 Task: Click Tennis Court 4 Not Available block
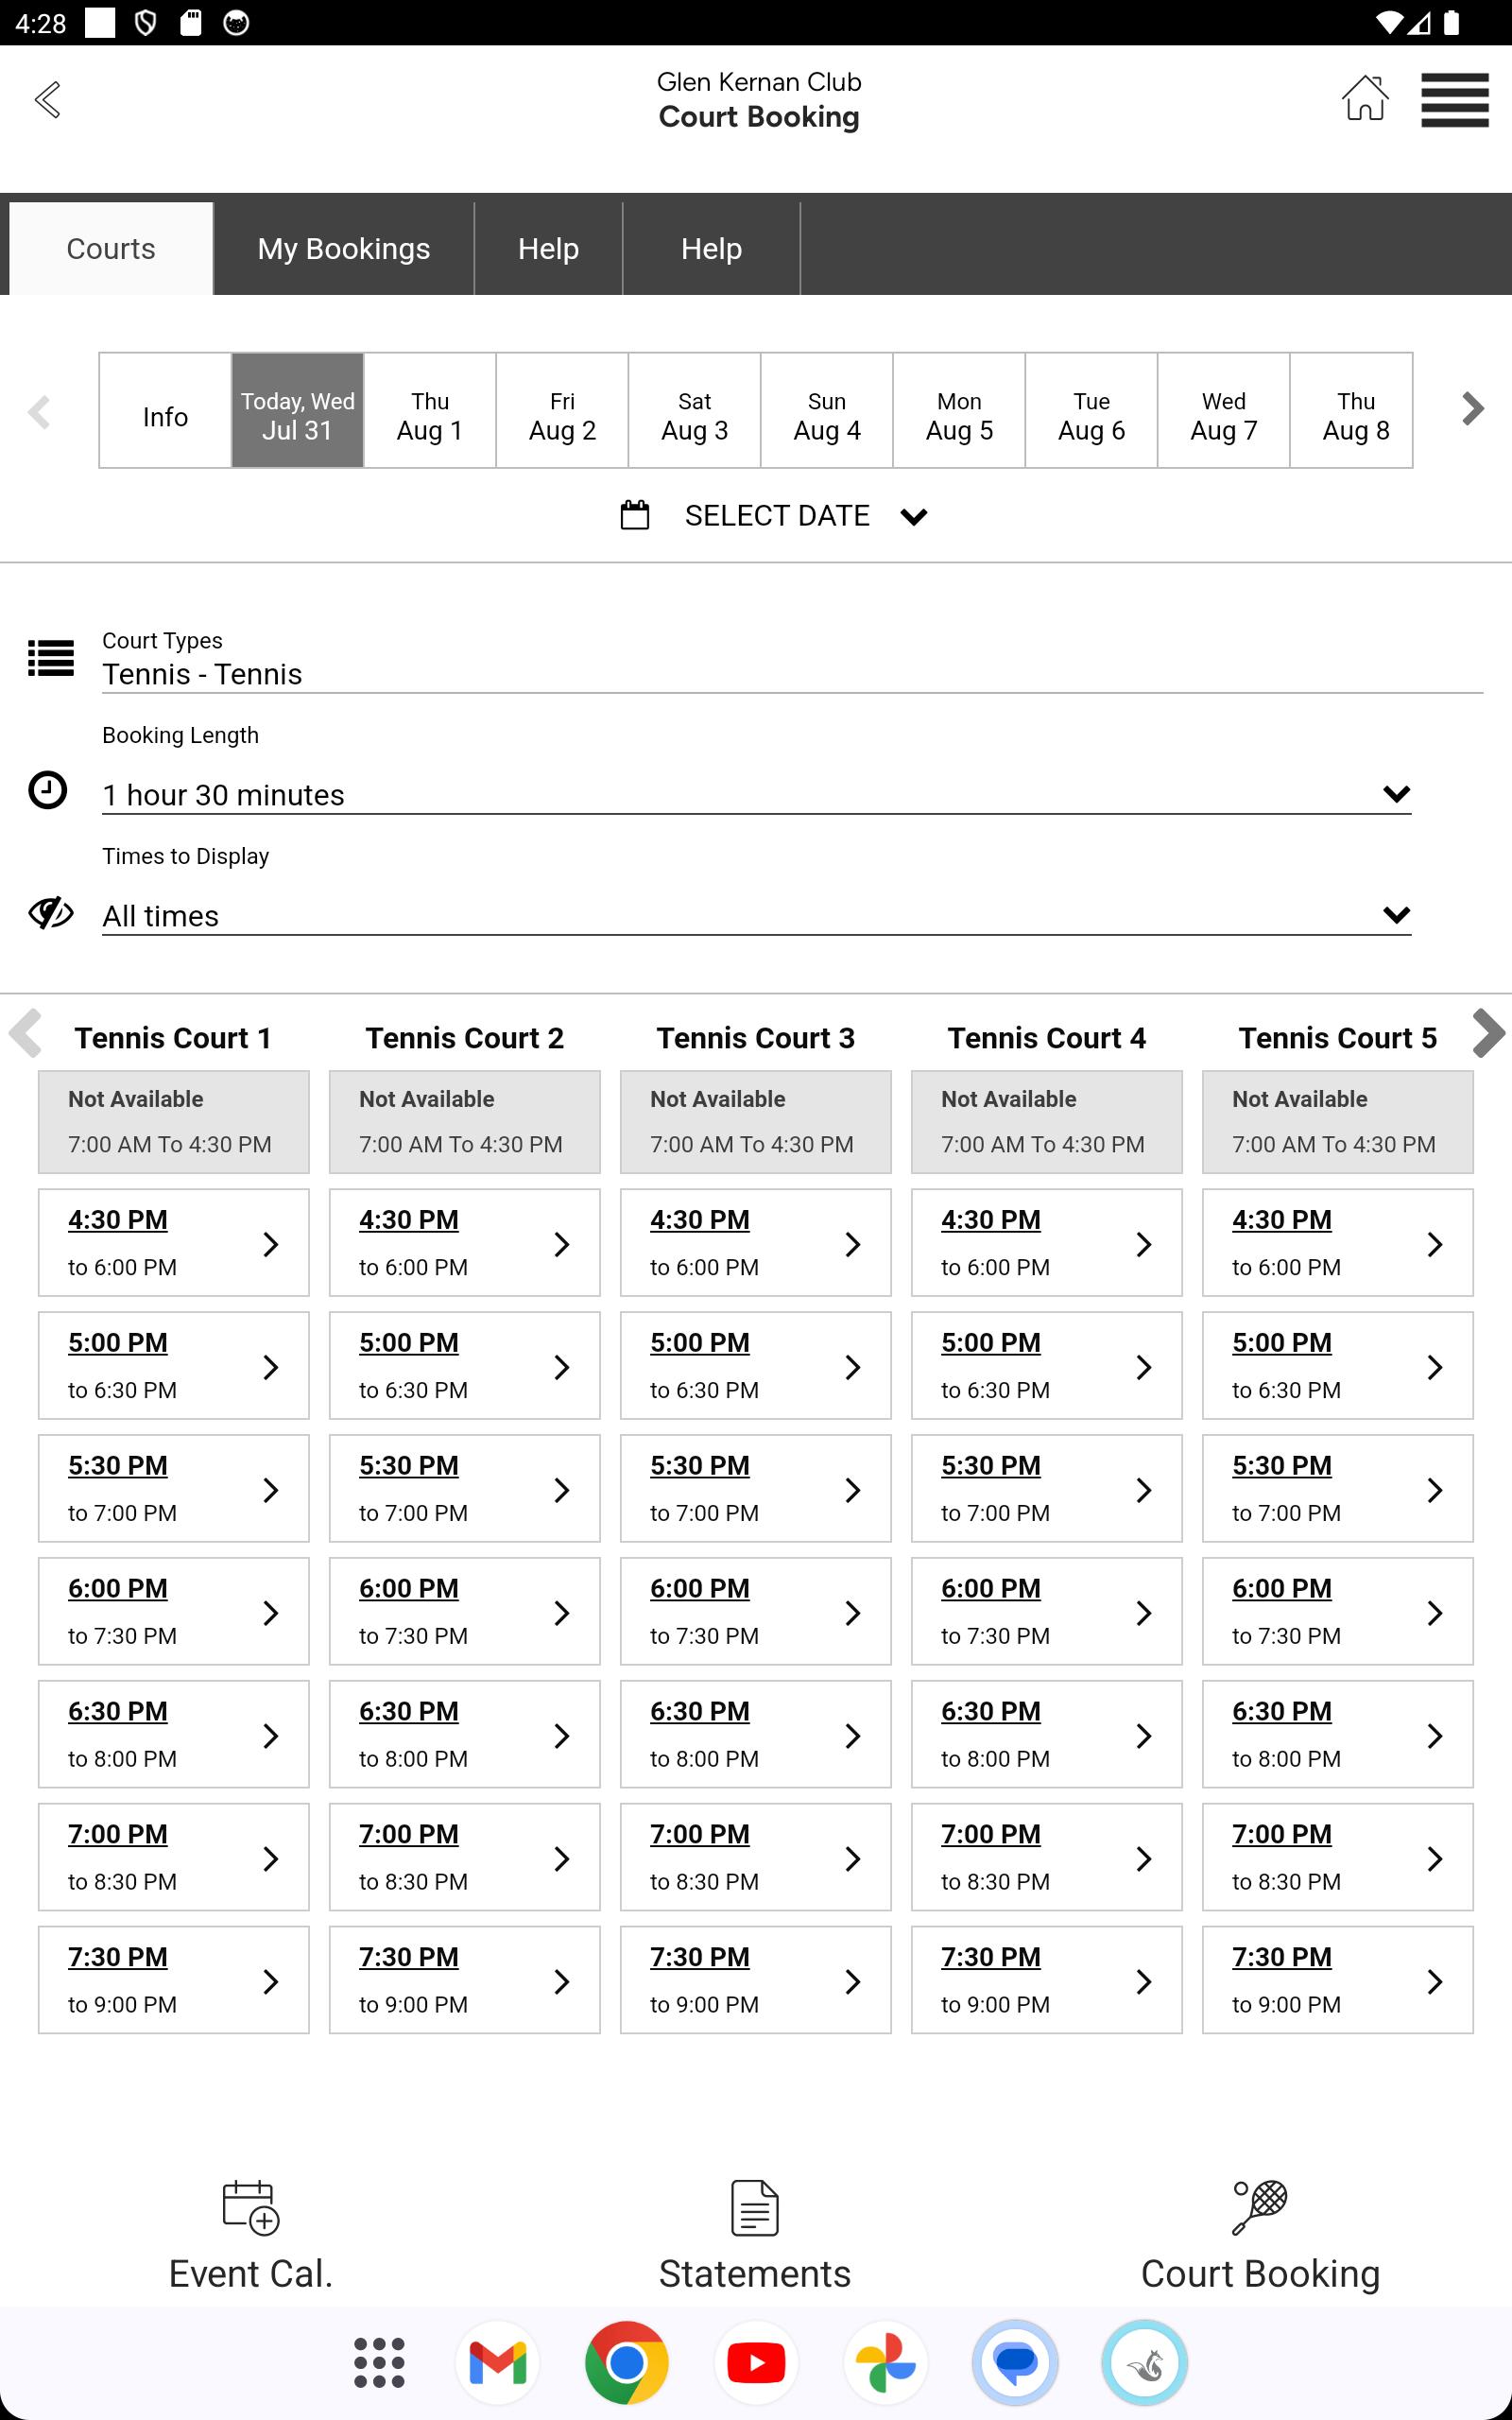click(1046, 1122)
